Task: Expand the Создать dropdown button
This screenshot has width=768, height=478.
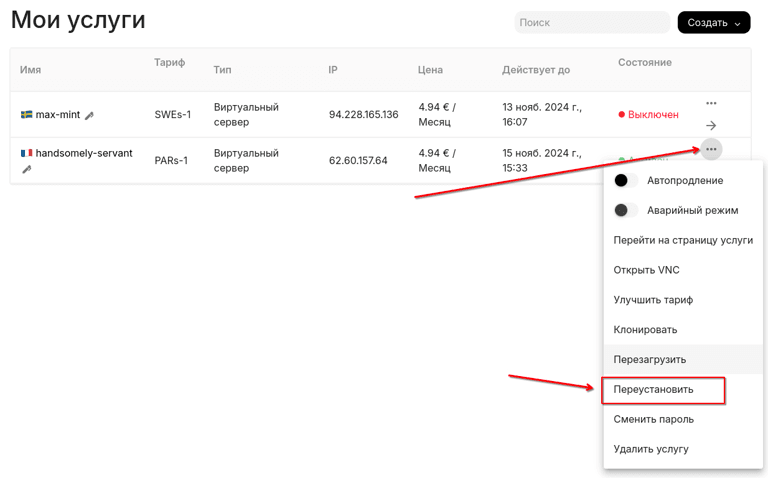Action: pos(713,23)
